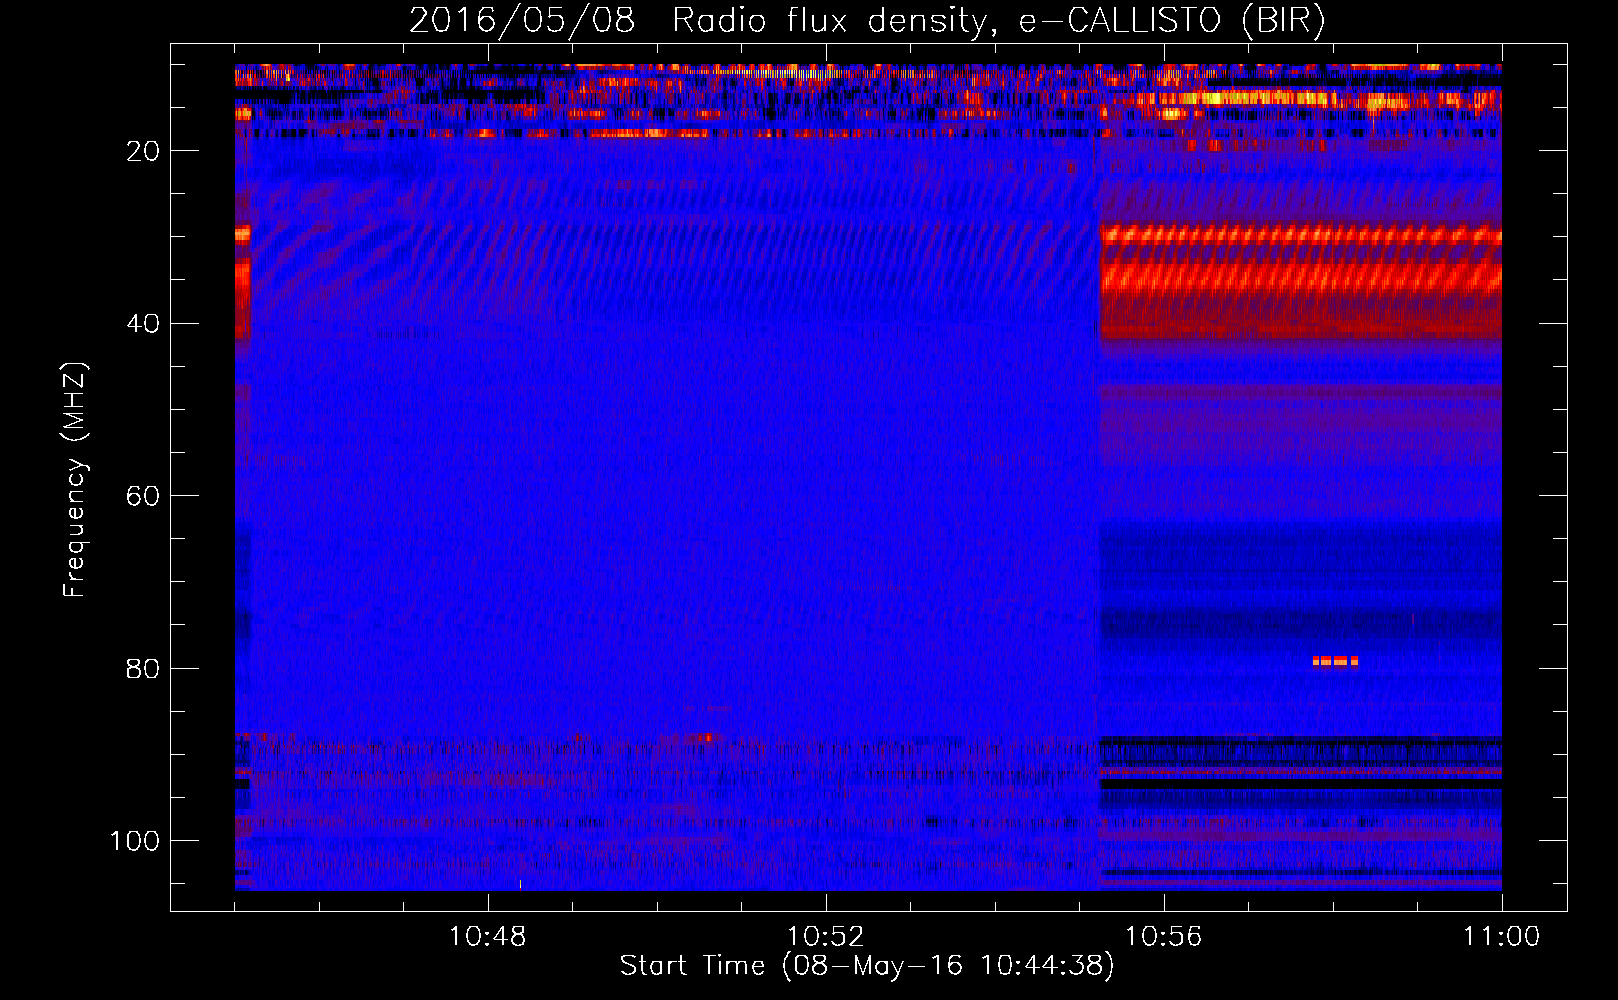The image size is (1618, 1000).
Task: Click the 10:56 time tick label
Action: pyautogui.click(x=1164, y=937)
